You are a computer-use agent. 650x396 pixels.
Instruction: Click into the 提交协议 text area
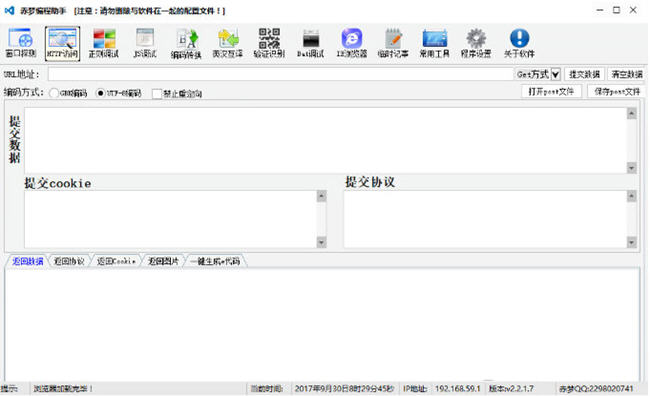[x=485, y=219]
